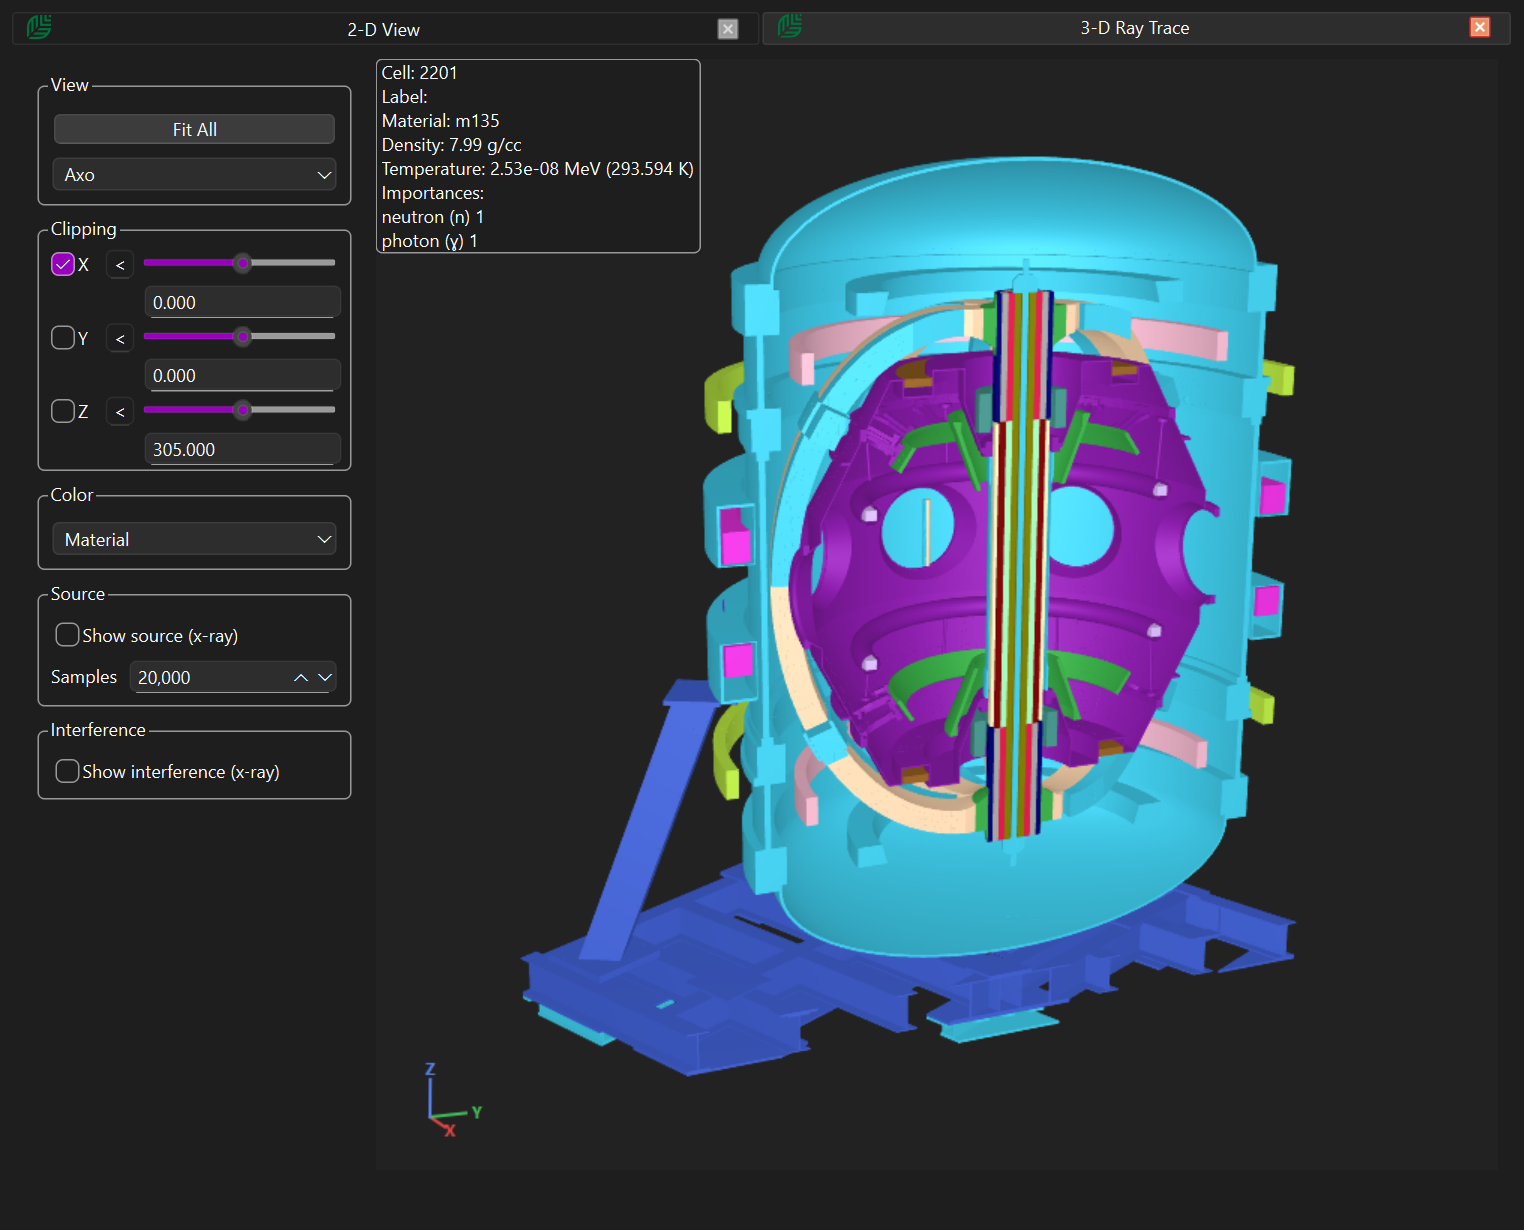1524x1230 pixels.
Task: Enable the Z clipping checkbox
Action: 63,411
